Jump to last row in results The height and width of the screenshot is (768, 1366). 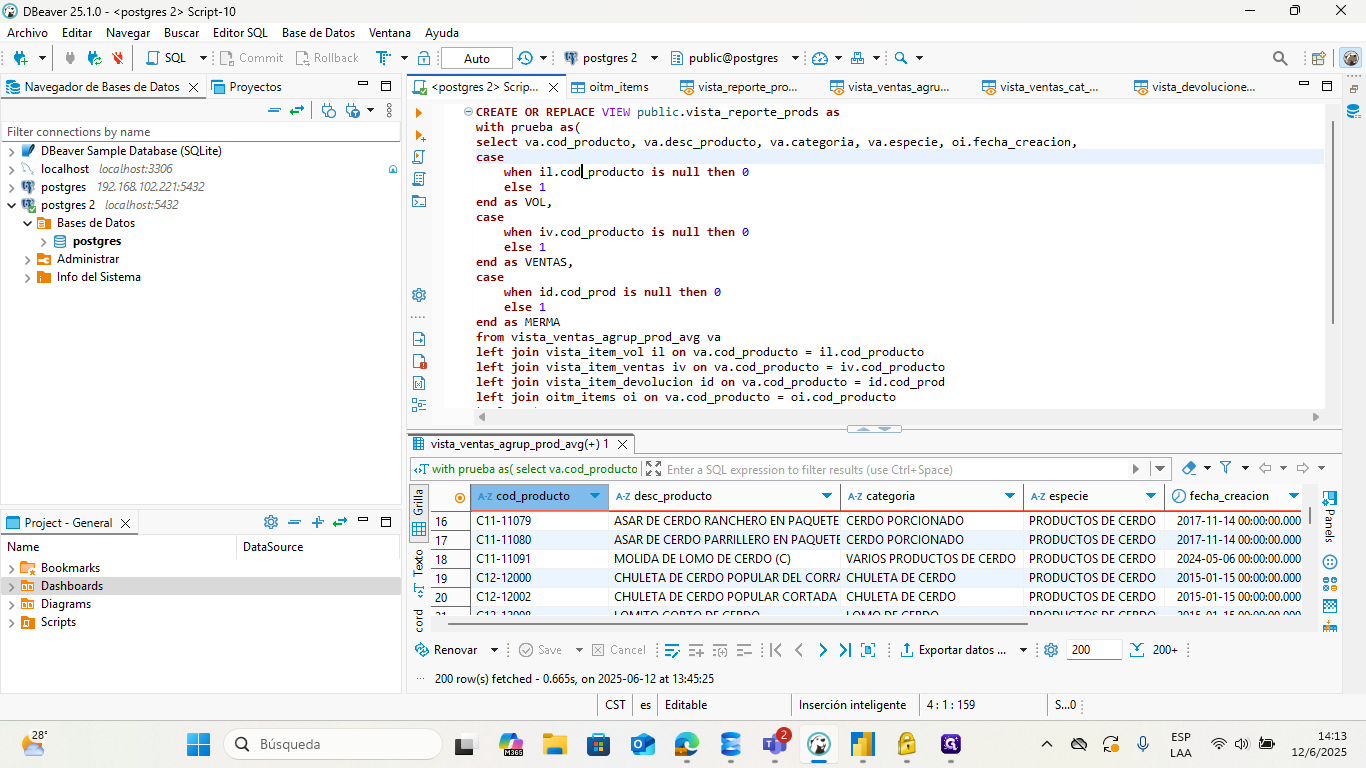click(845, 650)
